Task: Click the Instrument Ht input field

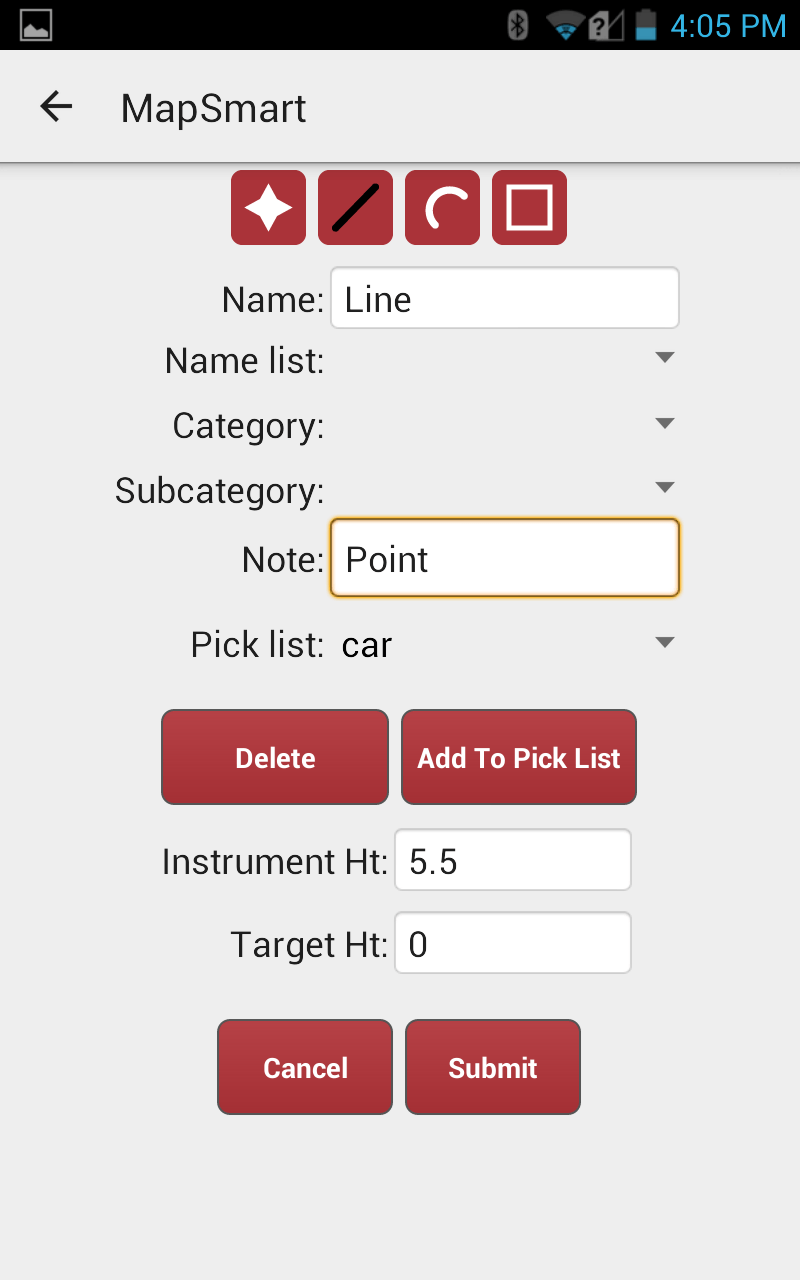Action: tap(513, 860)
